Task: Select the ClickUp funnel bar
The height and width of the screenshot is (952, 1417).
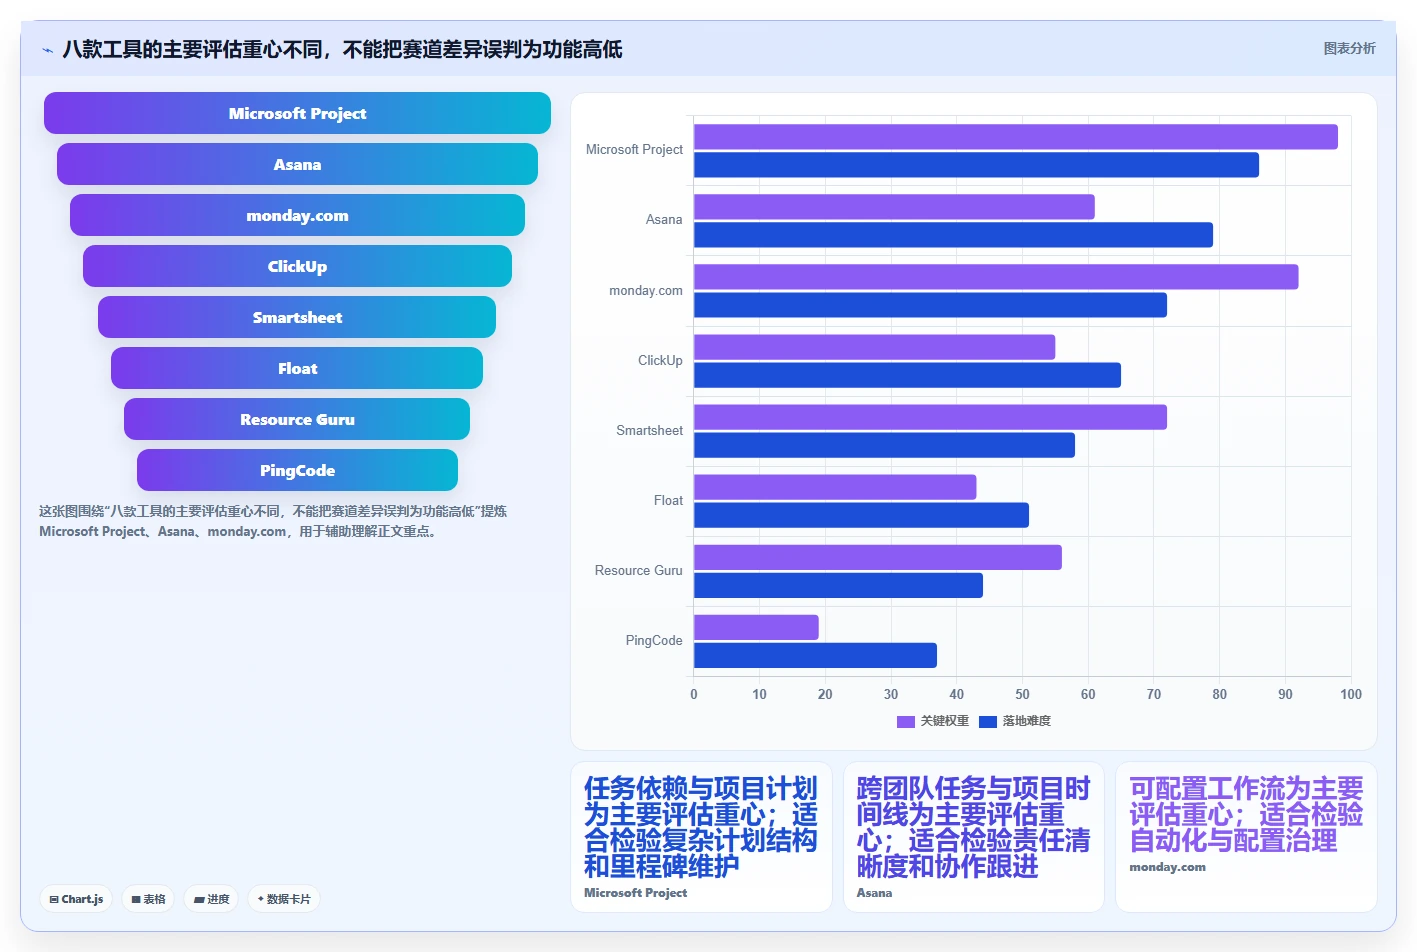Action: pyautogui.click(x=297, y=266)
